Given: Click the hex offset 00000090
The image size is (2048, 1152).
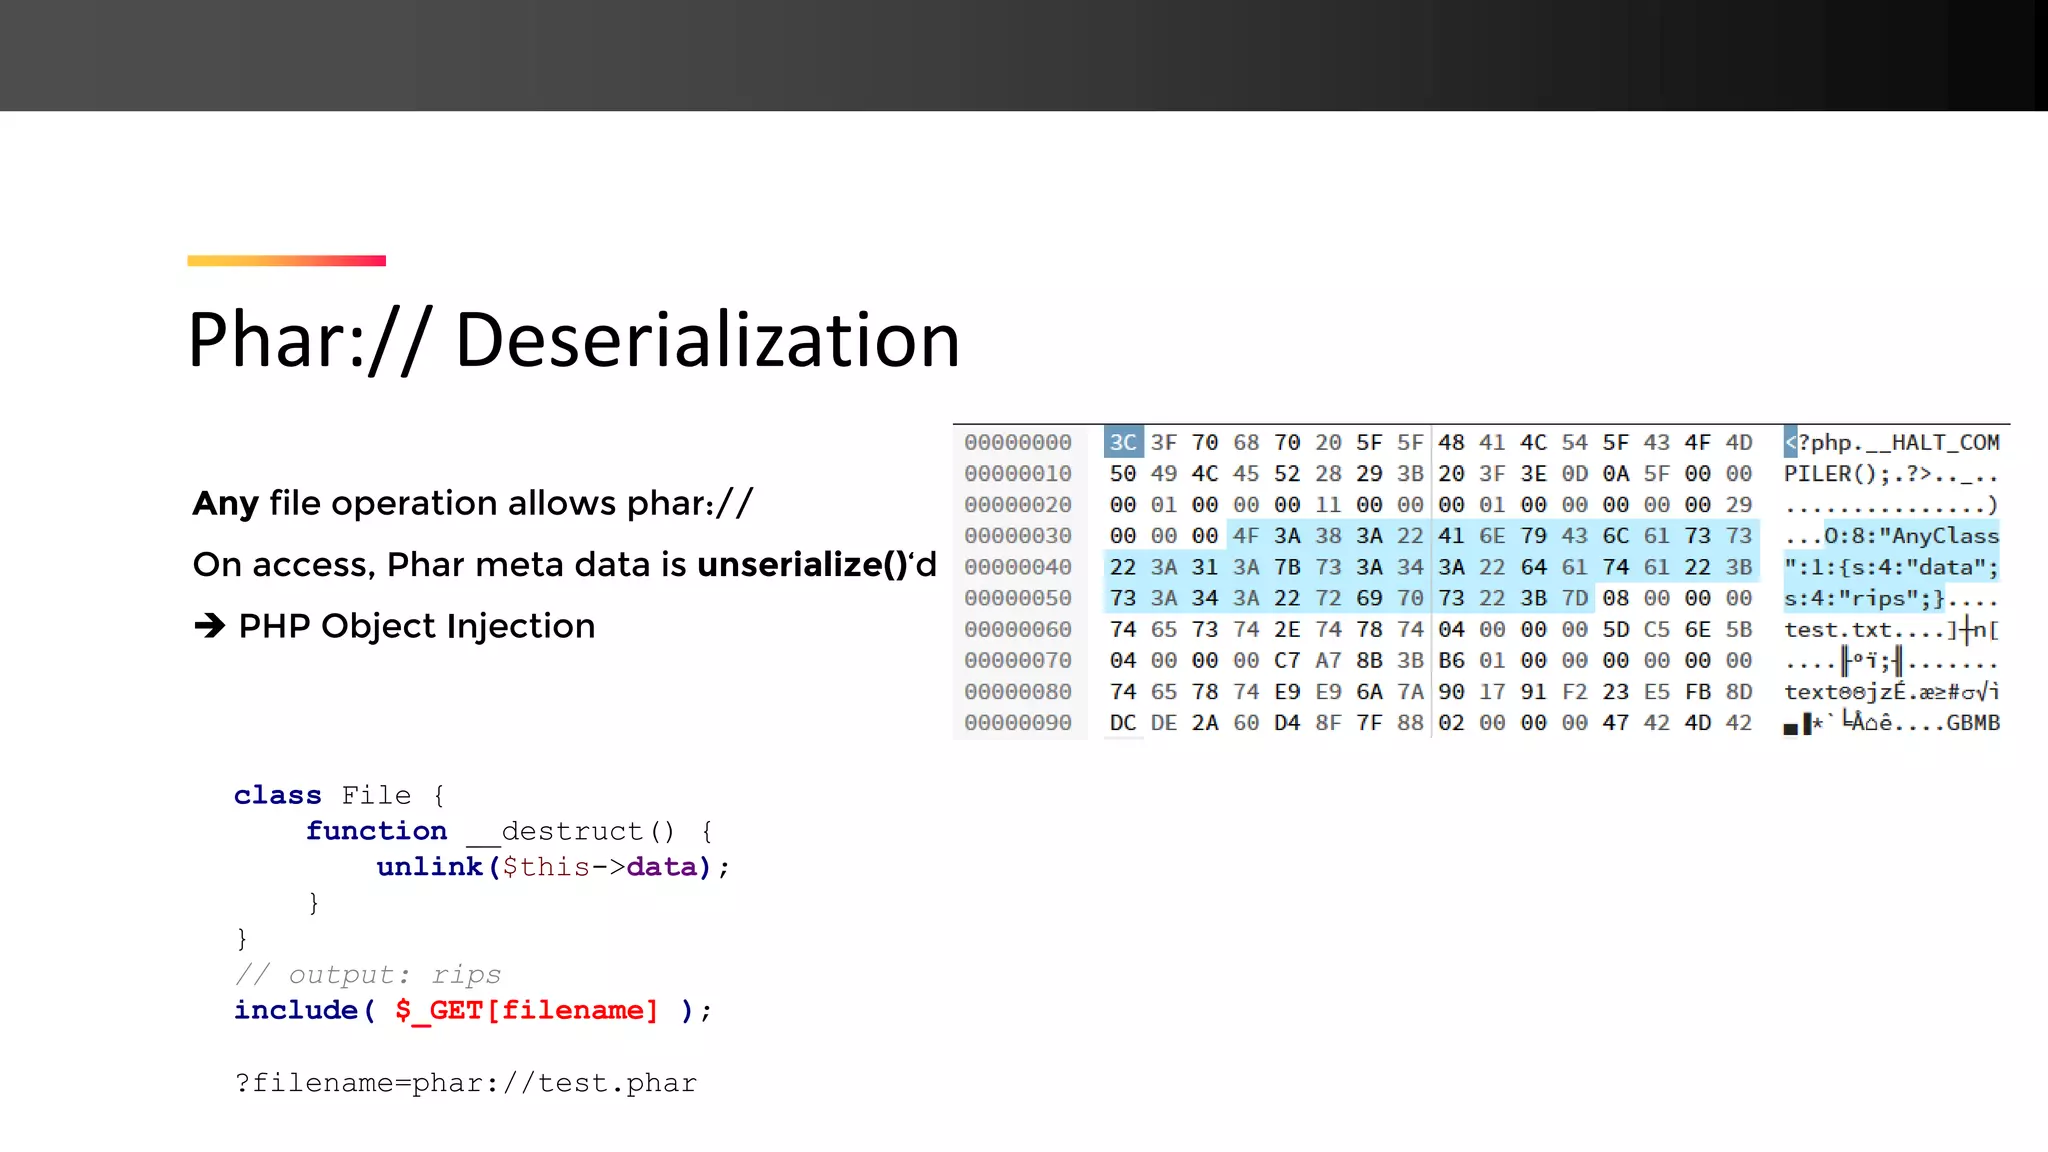Looking at the screenshot, I should coord(1018,723).
